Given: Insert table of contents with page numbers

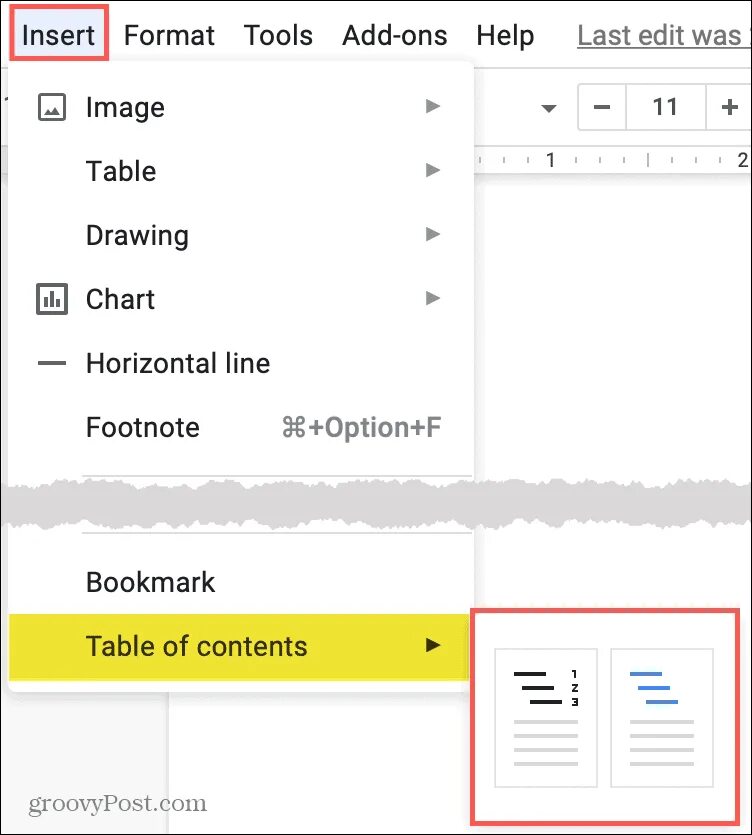Looking at the screenshot, I should click(546, 716).
